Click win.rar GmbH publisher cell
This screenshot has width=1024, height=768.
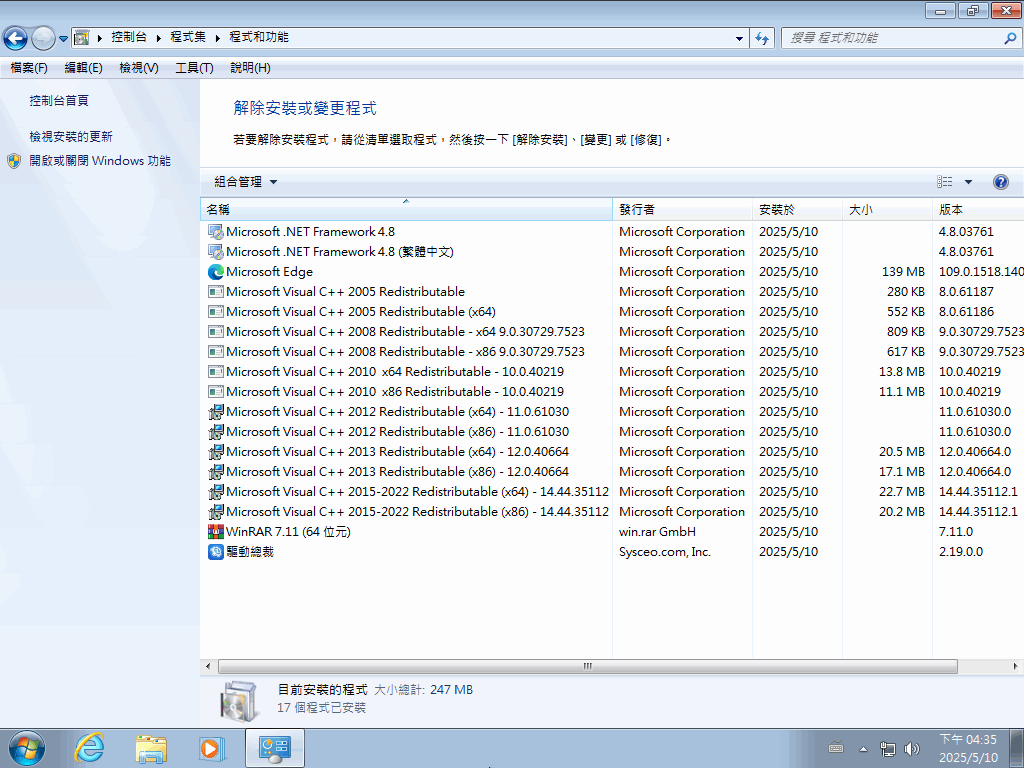[x=657, y=532]
